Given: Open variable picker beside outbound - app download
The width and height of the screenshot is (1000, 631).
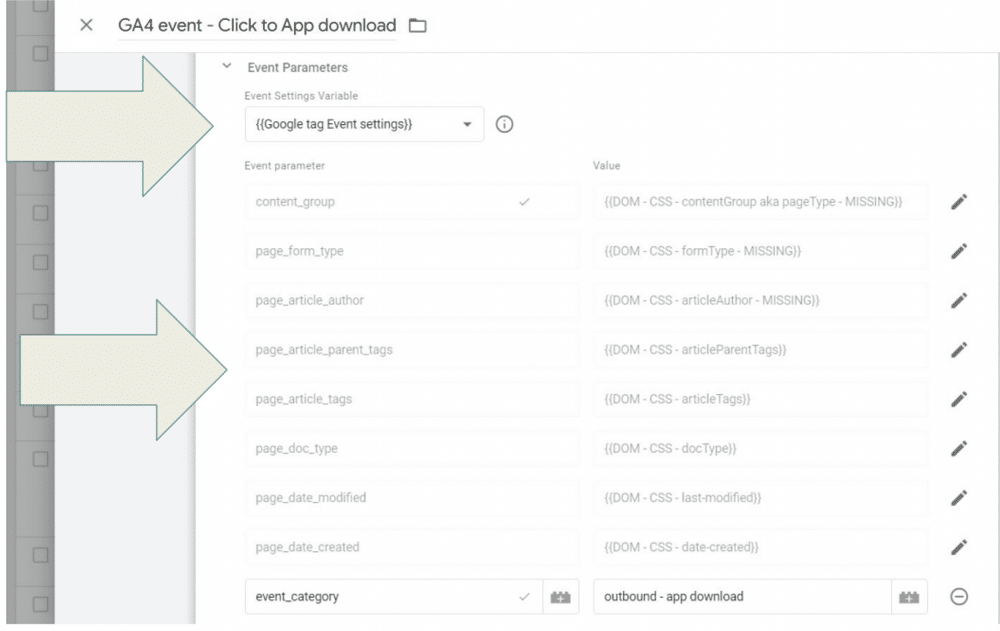Looking at the screenshot, I should pos(909,597).
